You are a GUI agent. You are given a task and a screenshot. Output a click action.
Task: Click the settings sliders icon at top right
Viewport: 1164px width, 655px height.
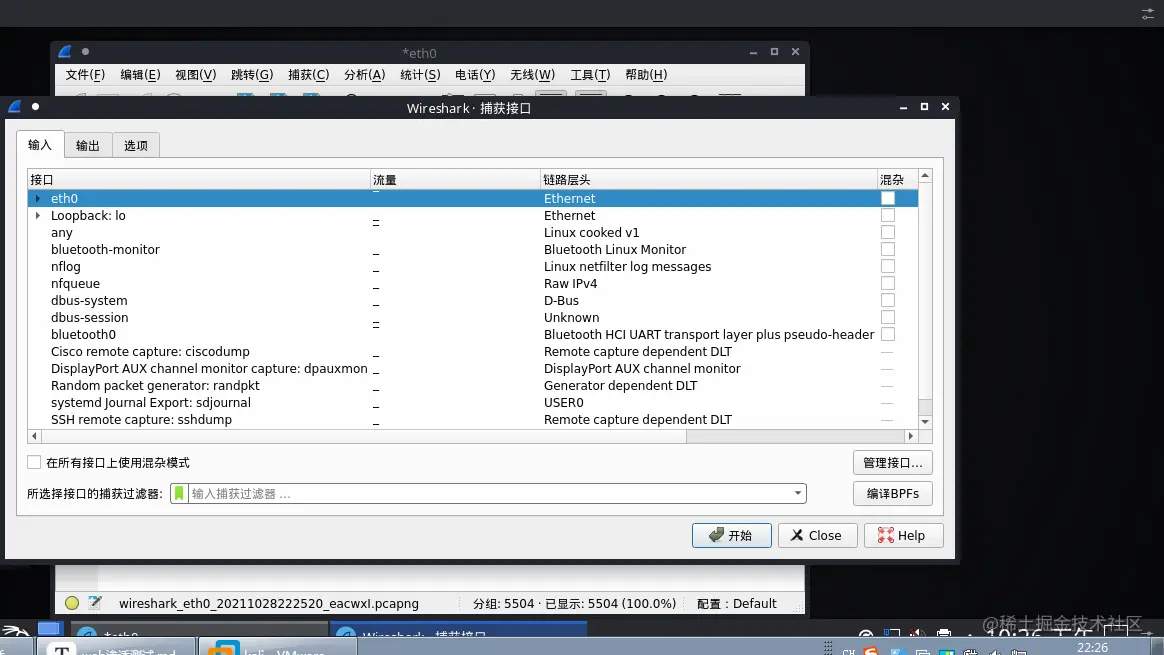[x=1148, y=14]
